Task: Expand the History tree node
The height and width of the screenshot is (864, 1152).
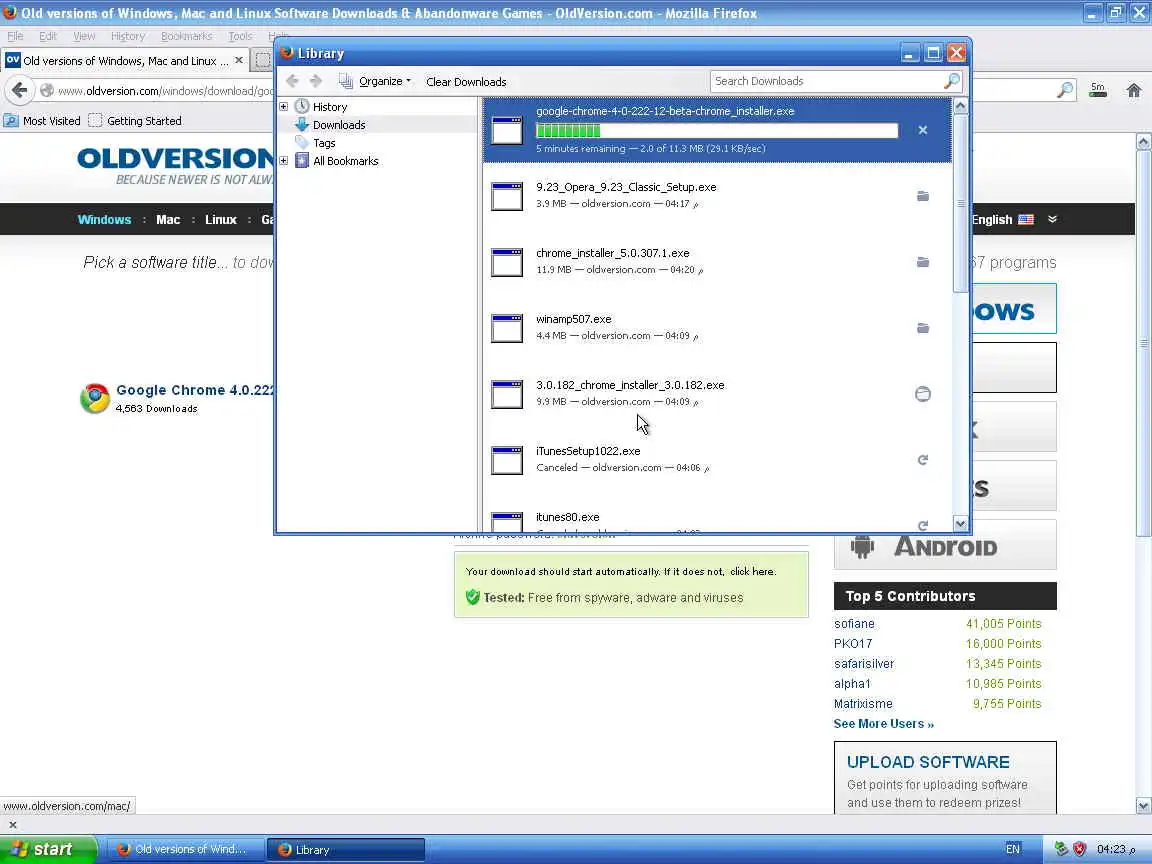Action: pyautogui.click(x=284, y=107)
